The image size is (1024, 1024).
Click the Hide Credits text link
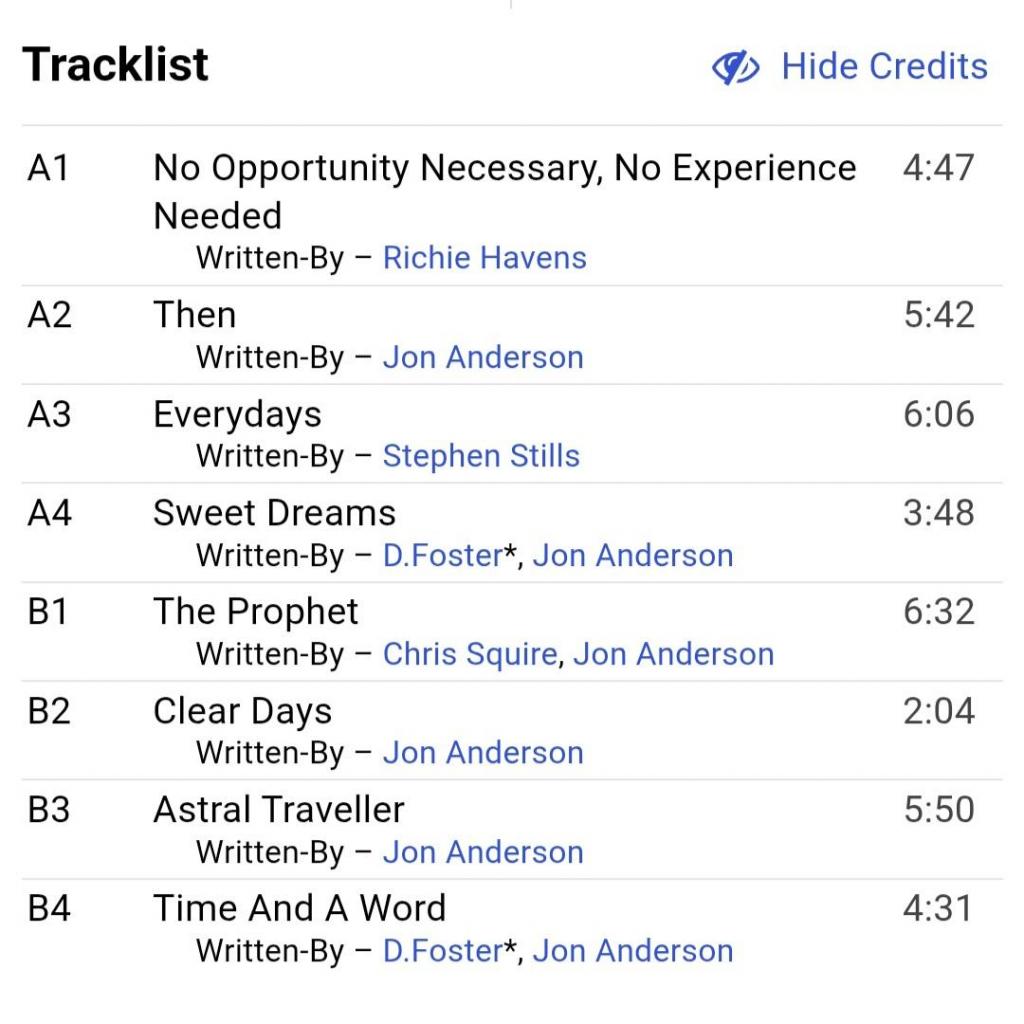(884, 67)
